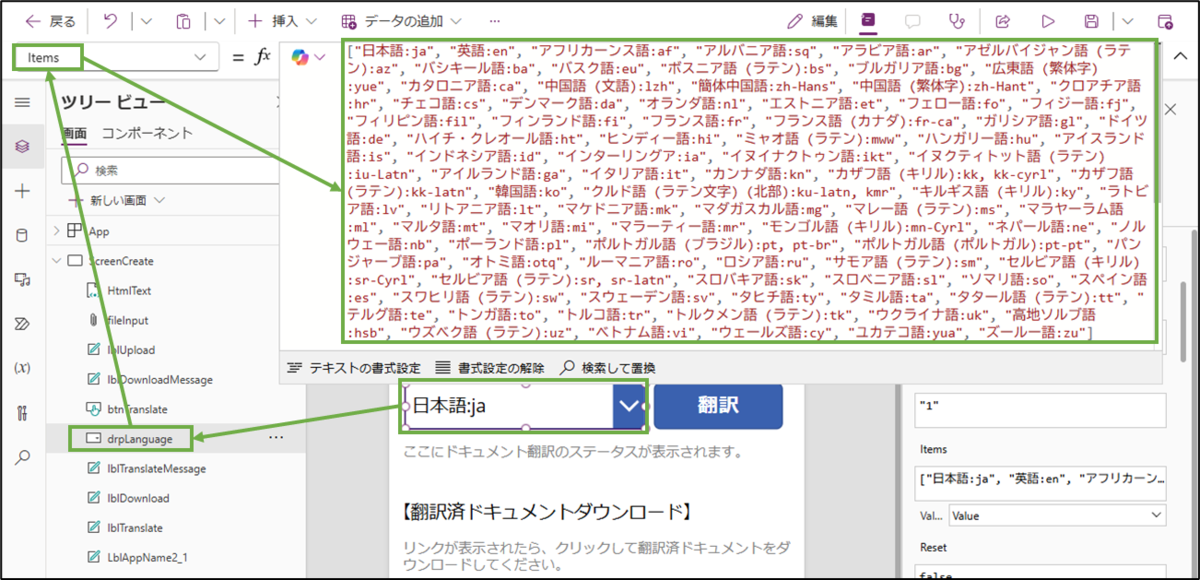Select HtmlText in the tree view

click(129, 290)
